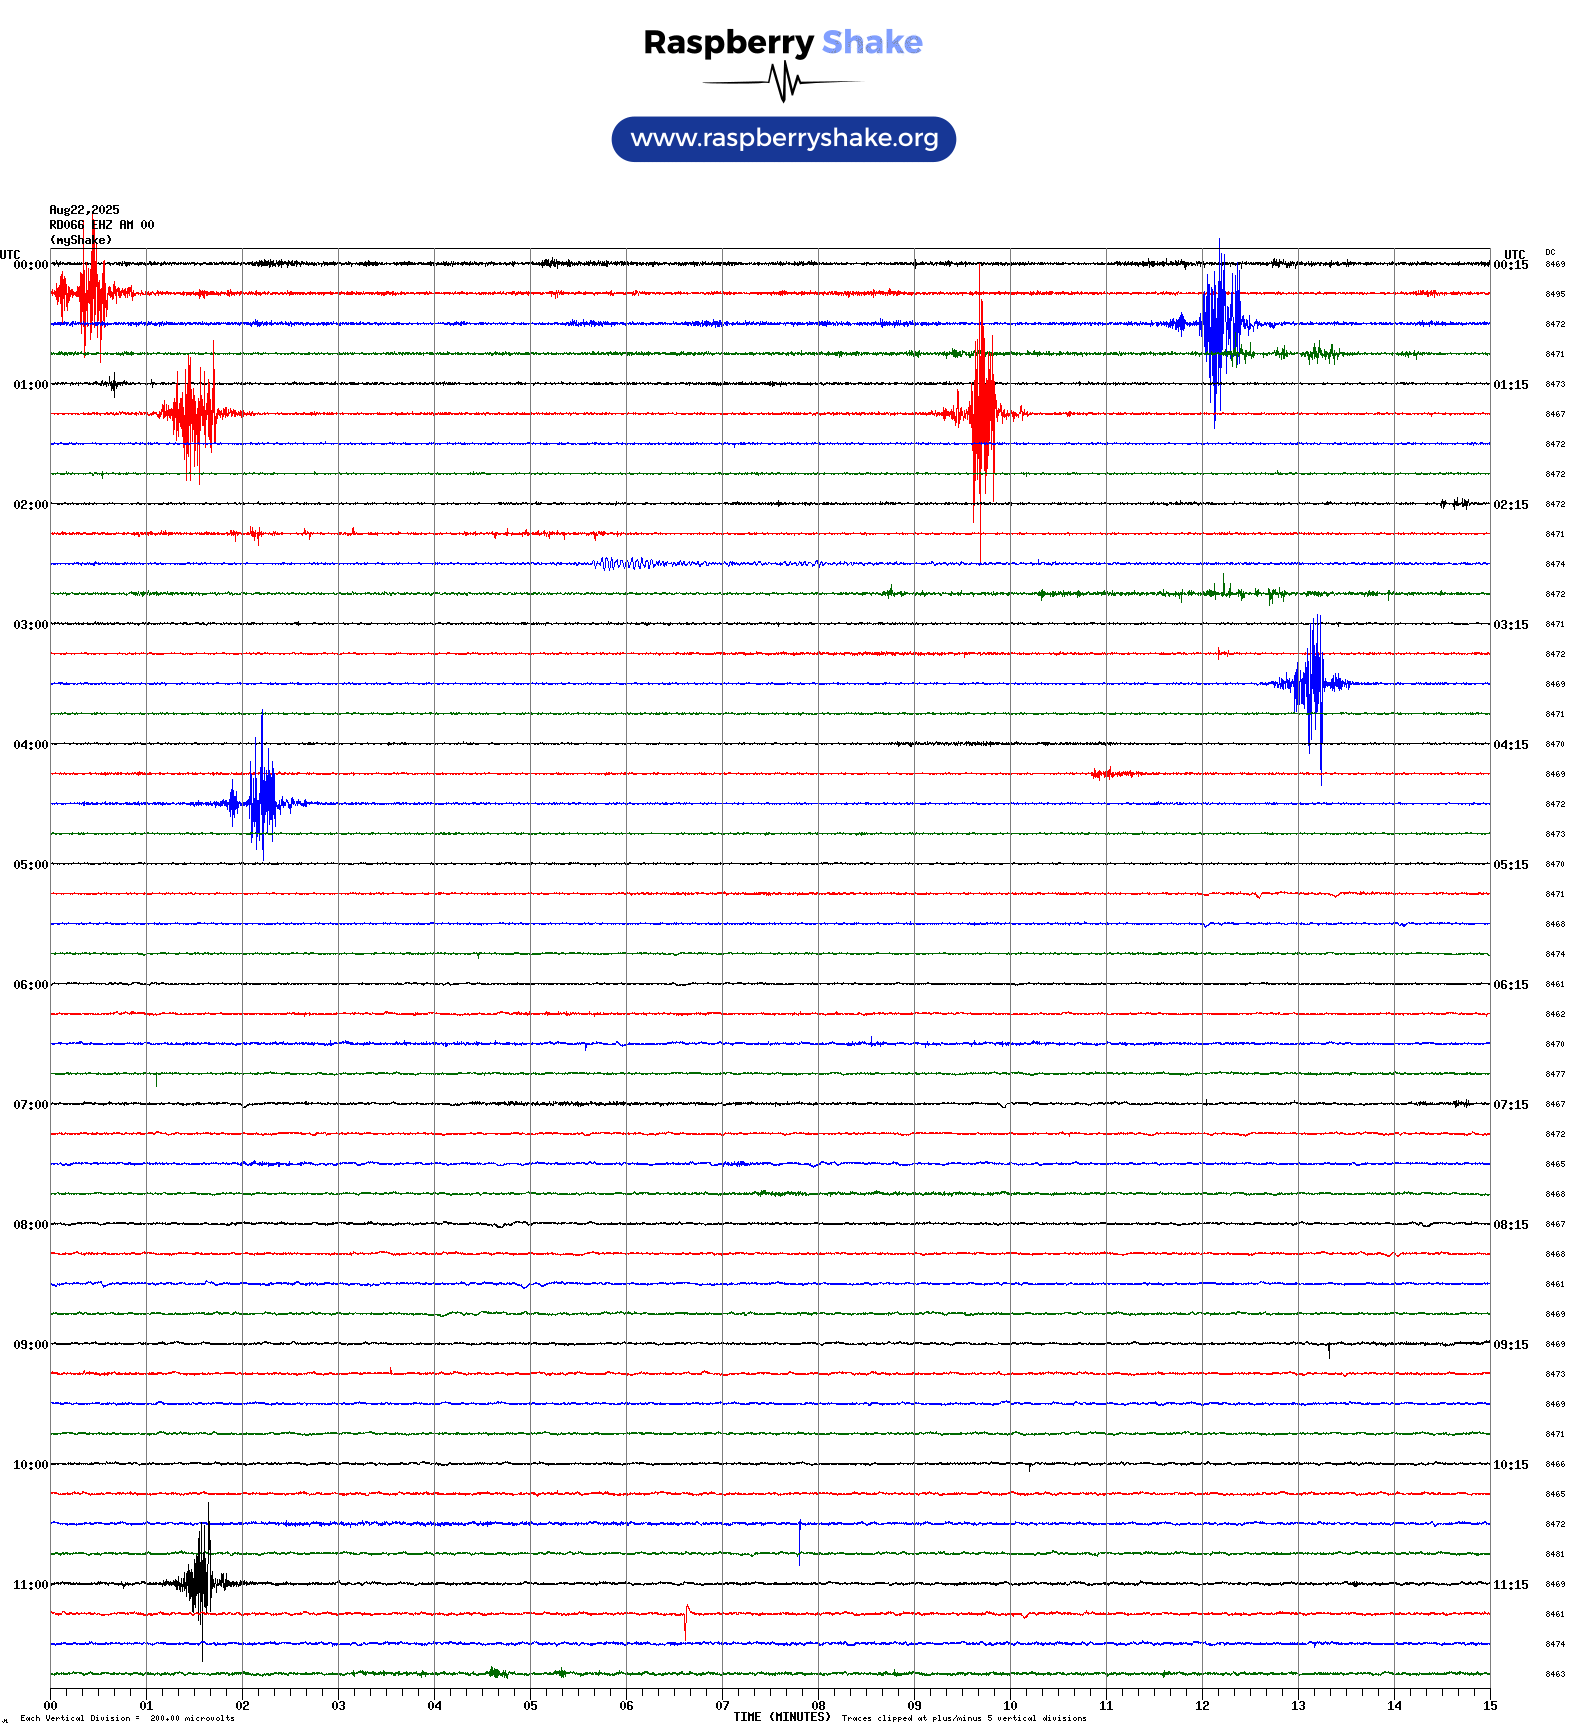Click the Each Vertical Division scale note
Viewport: 1570px width, 1732px height.
(127, 1718)
